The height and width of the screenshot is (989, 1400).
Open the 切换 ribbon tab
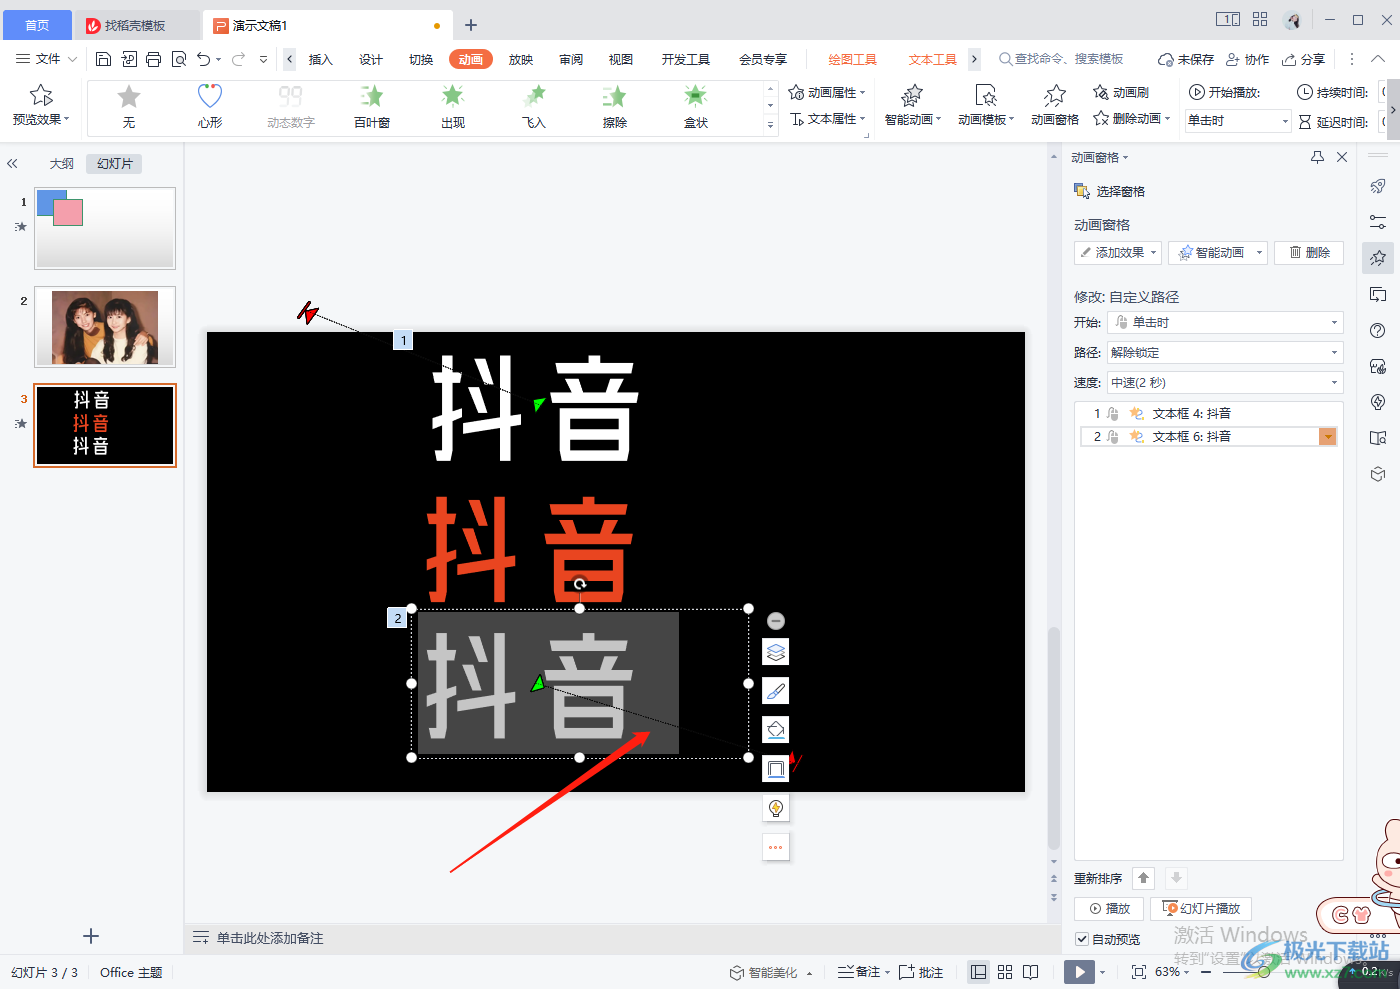pyautogui.click(x=421, y=59)
